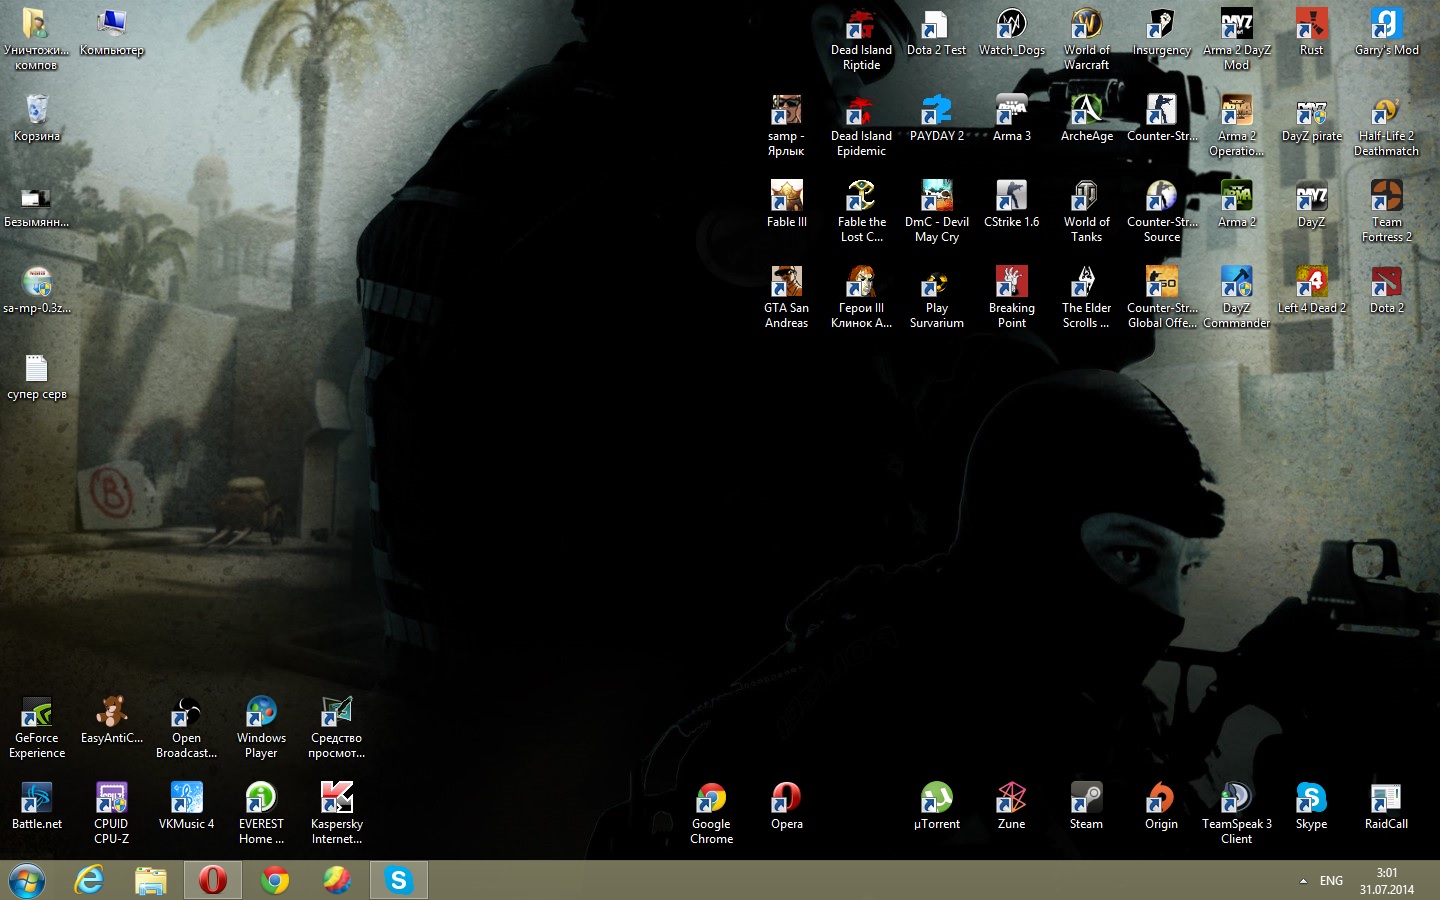Launch the Dota 2 Test icon

(936, 33)
